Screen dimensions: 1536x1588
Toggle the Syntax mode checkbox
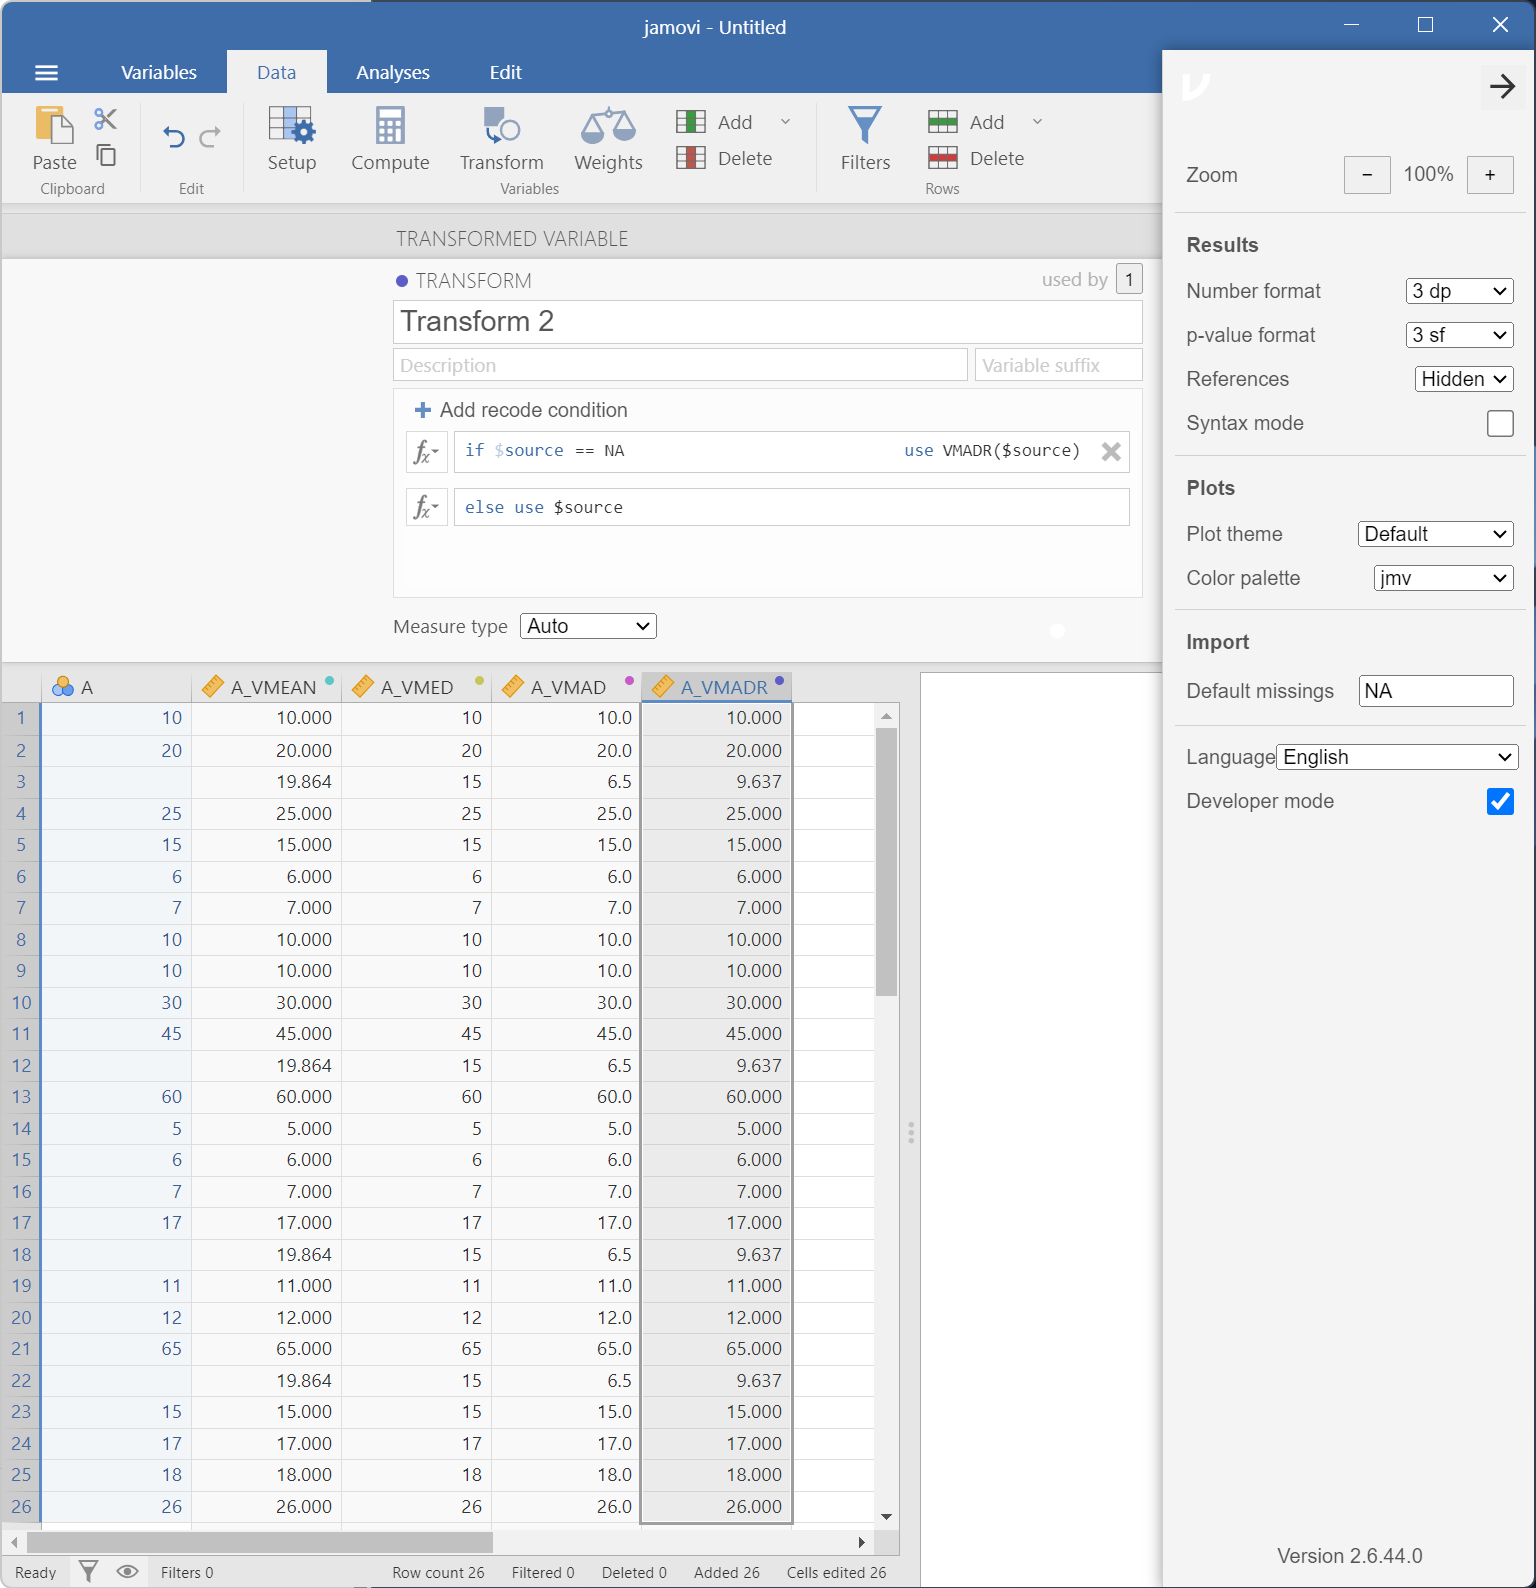[x=1500, y=423]
